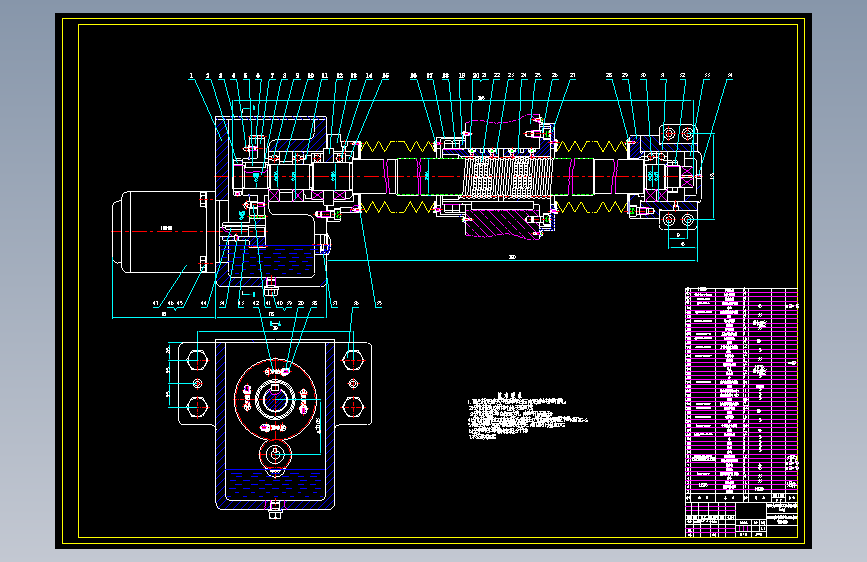Image resolution: width=867 pixels, height=562 pixels.
Task: Click the small middle-right flange hole in end view
Action: (353, 383)
